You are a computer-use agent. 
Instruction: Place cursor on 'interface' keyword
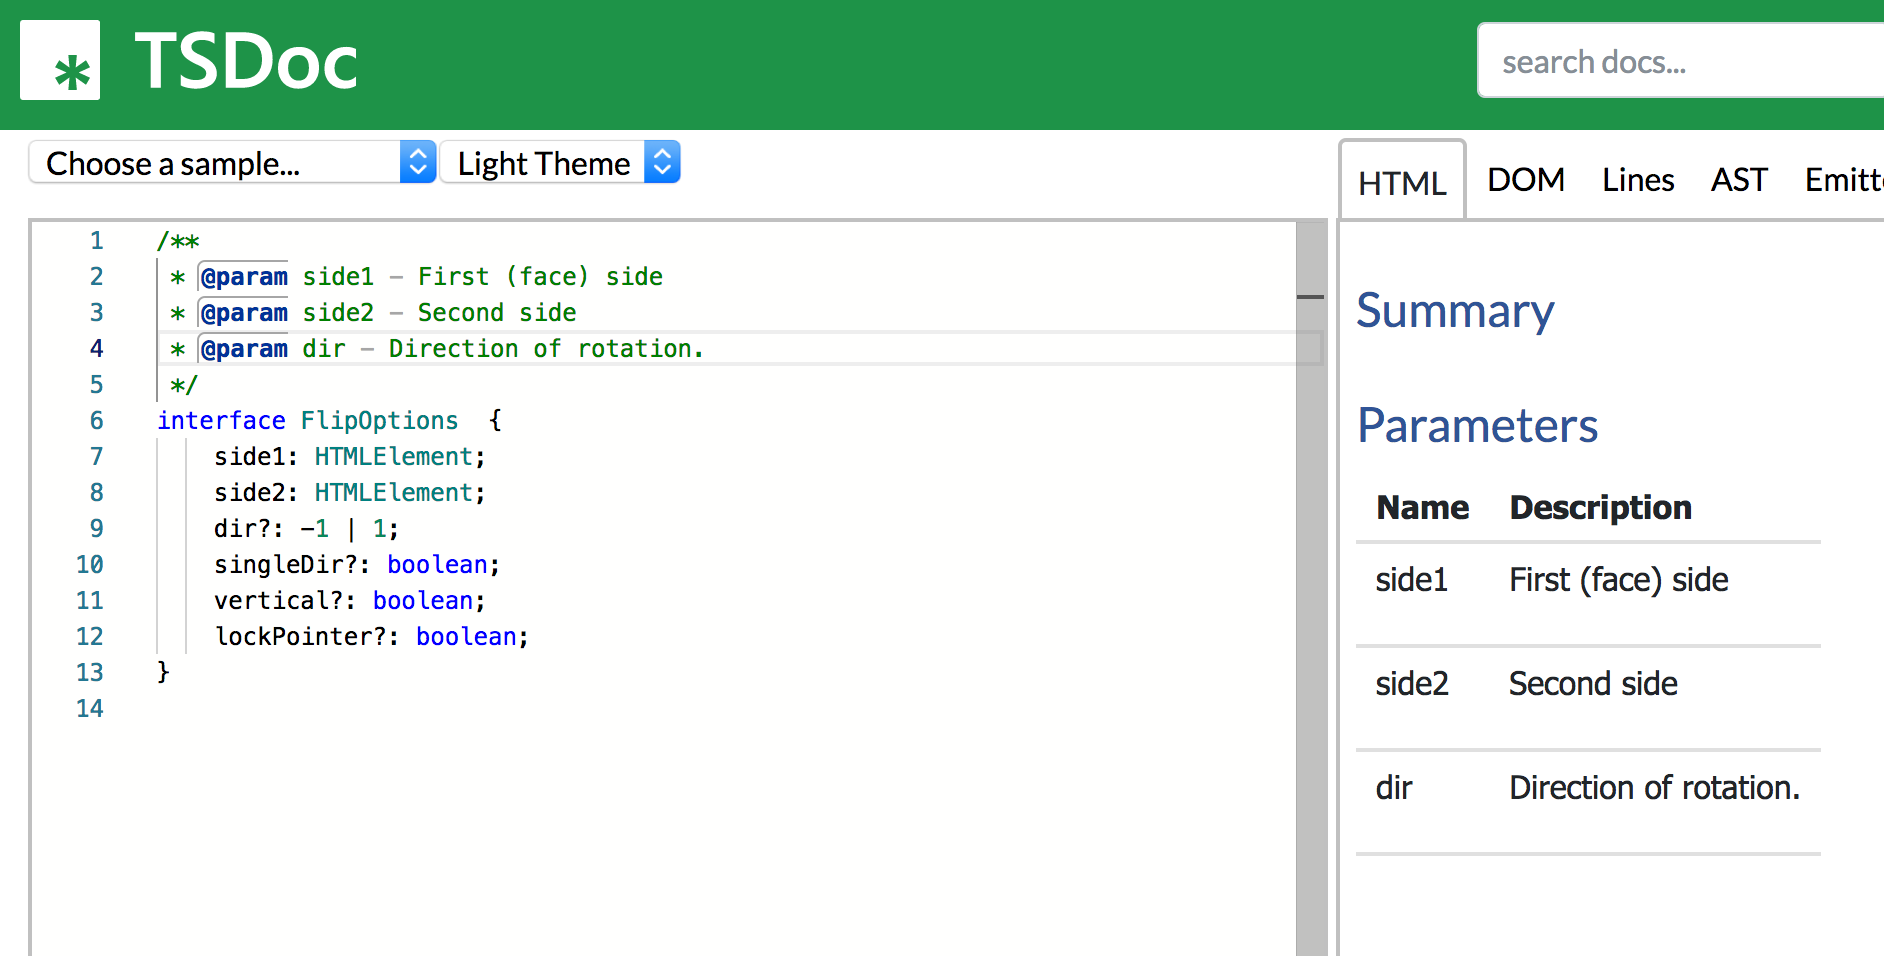(221, 421)
